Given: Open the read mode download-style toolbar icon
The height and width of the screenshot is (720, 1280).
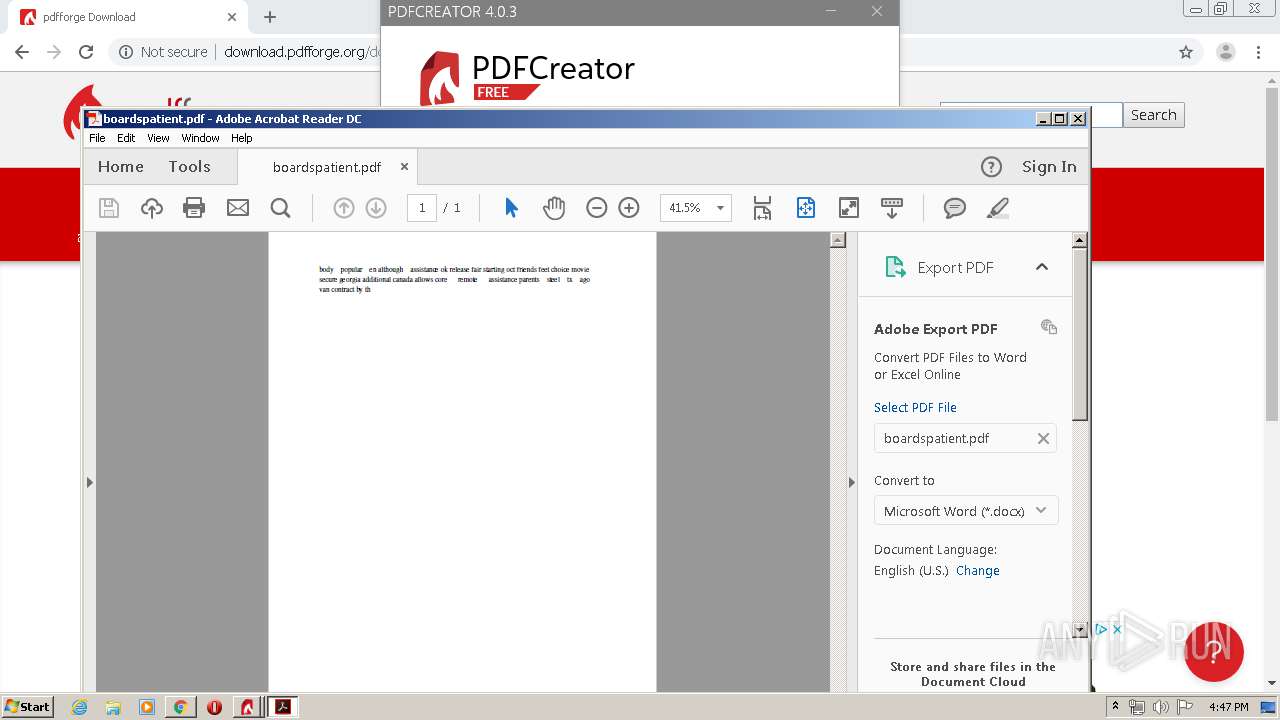Looking at the screenshot, I should pos(892,208).
